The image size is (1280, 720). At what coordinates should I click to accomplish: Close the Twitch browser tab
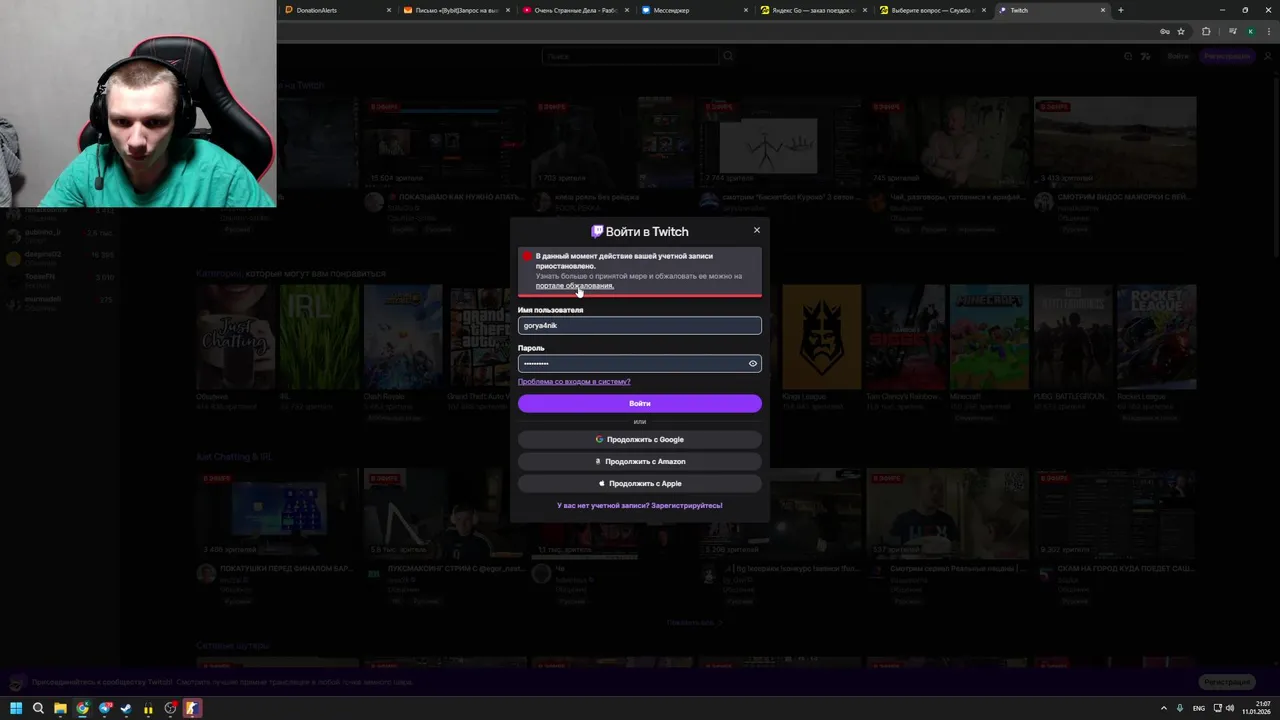1103,10
